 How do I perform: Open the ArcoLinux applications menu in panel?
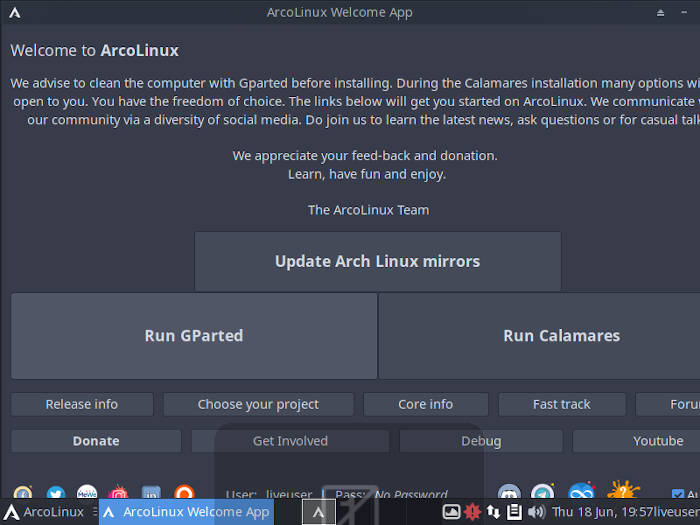(x=44, y=512)
